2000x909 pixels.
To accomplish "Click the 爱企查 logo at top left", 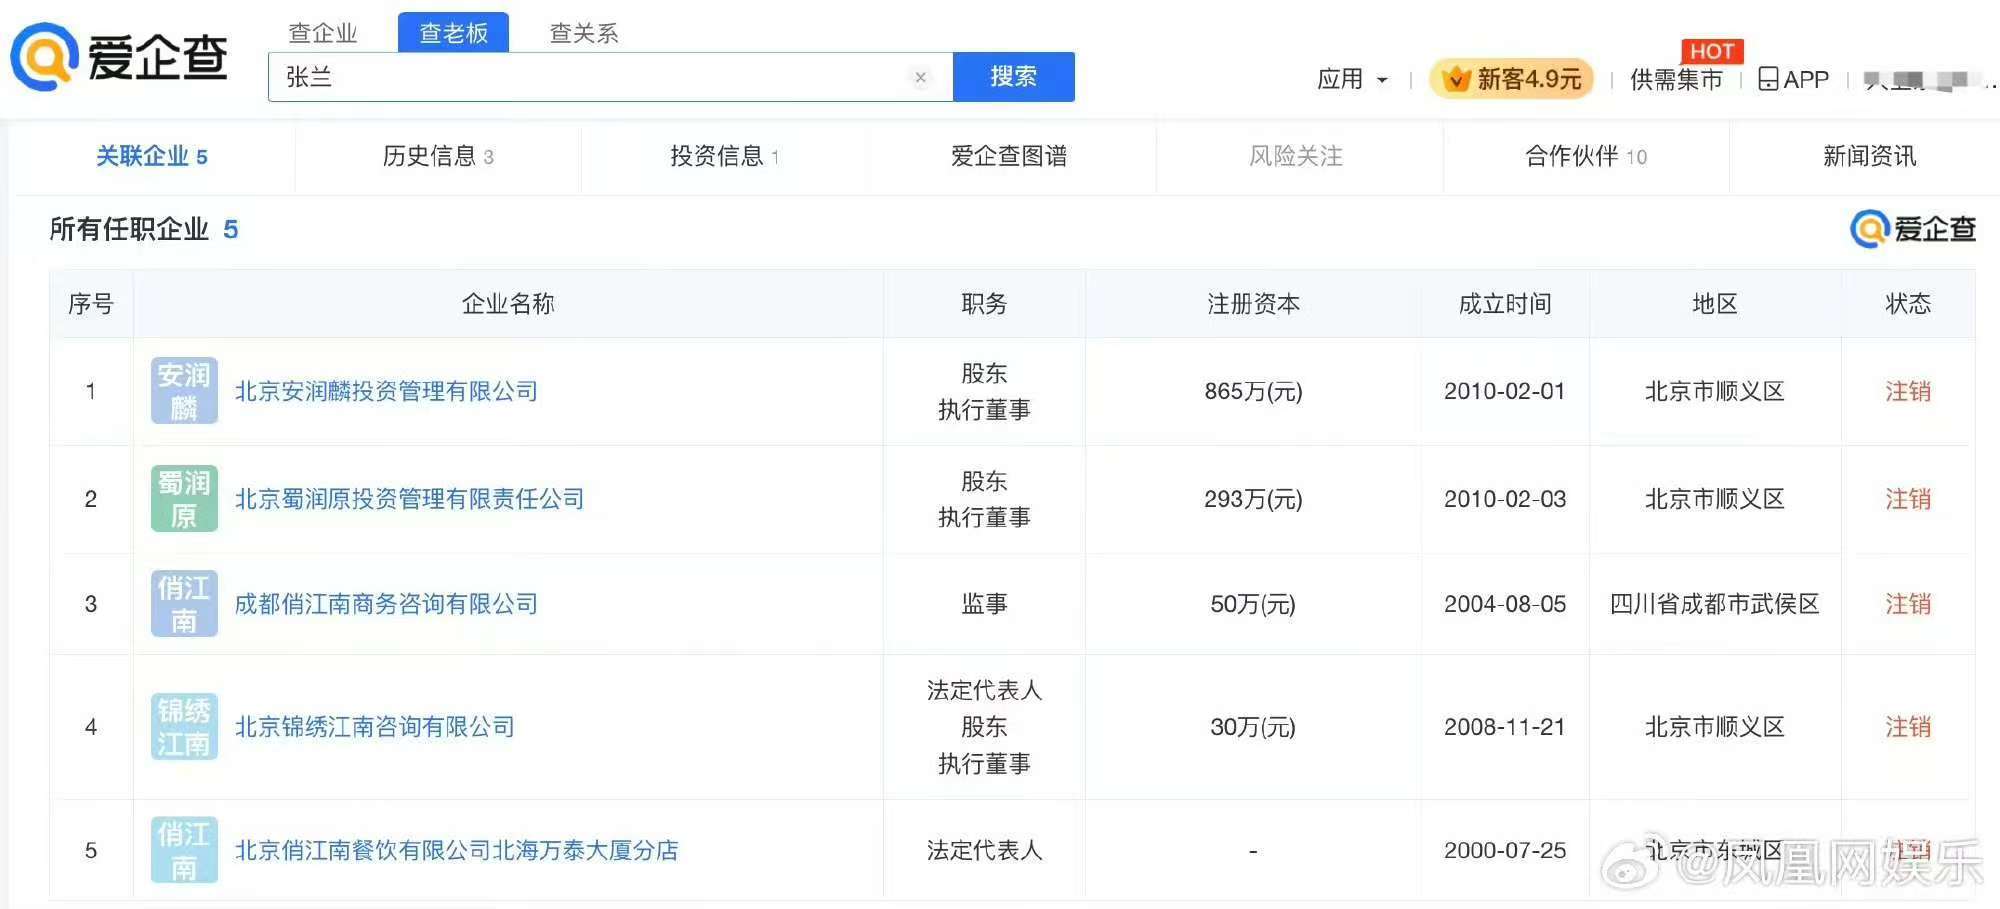I will pyautogui.click(x=119, y=57).
